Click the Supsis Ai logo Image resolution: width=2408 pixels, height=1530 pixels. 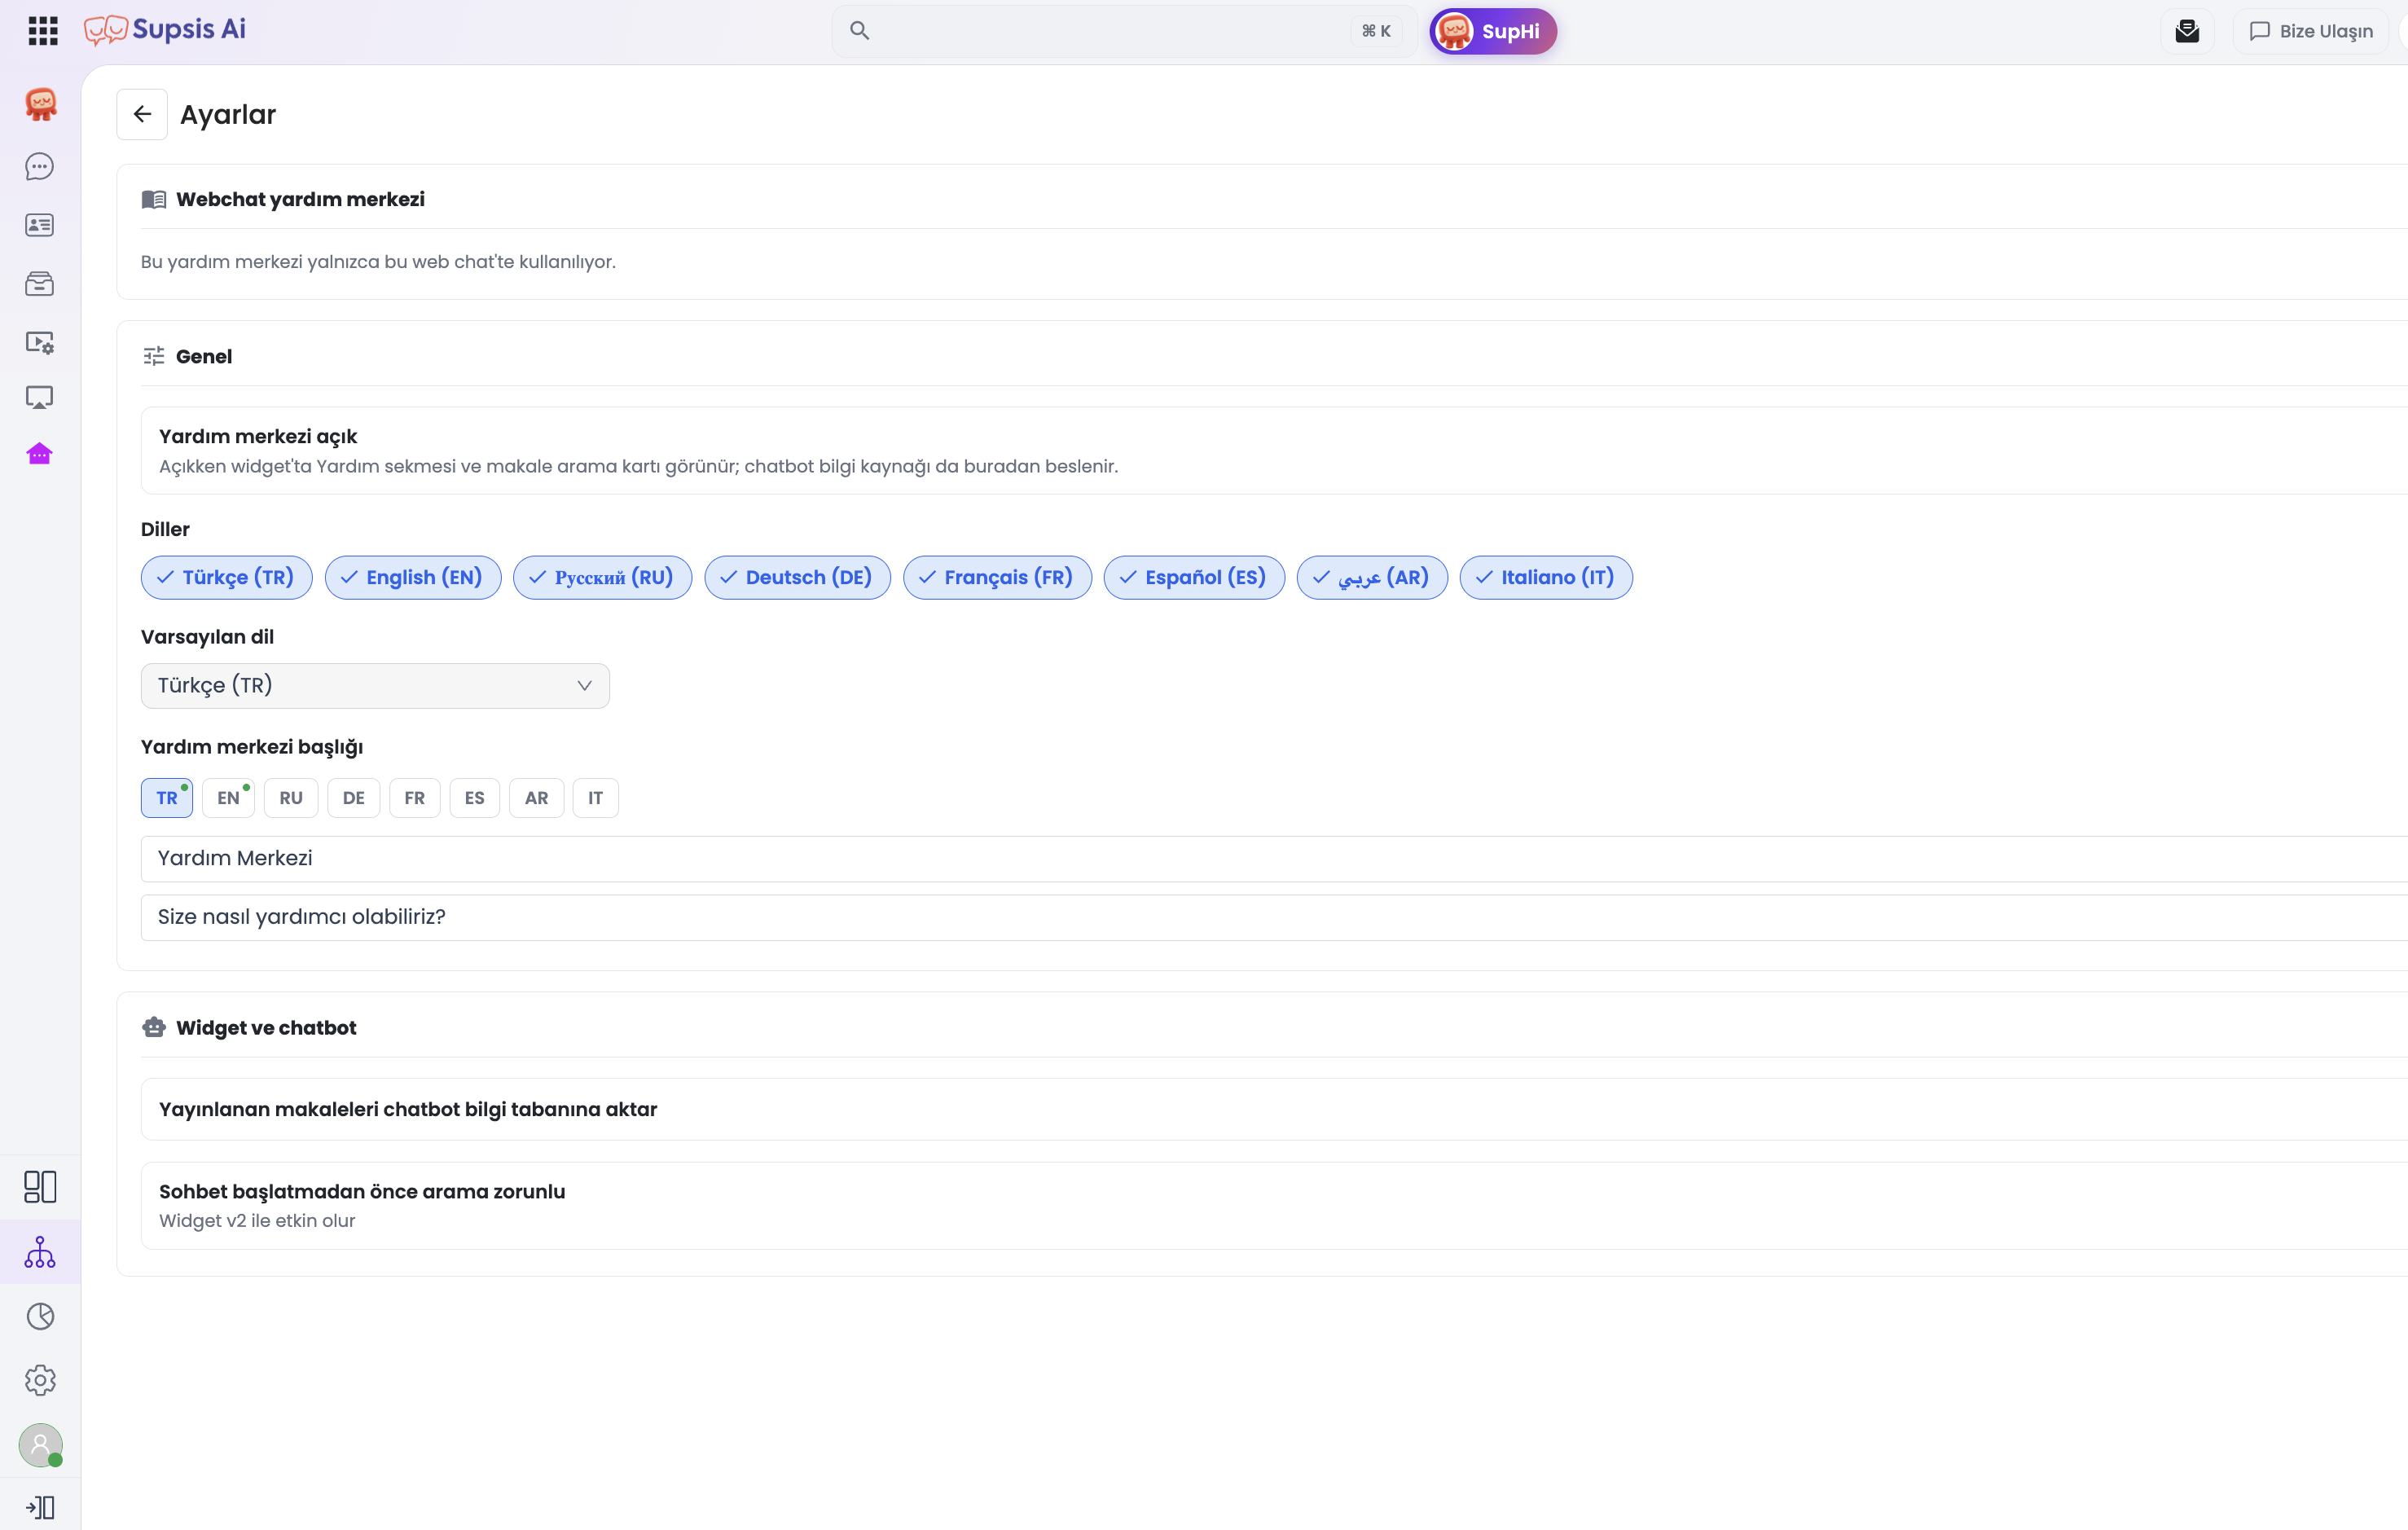click(x=165, y=30)
